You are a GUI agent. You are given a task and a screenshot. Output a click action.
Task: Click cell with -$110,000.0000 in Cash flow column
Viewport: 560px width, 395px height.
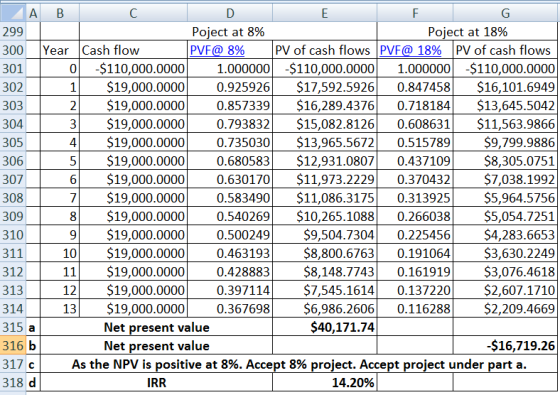click(133, 69)
